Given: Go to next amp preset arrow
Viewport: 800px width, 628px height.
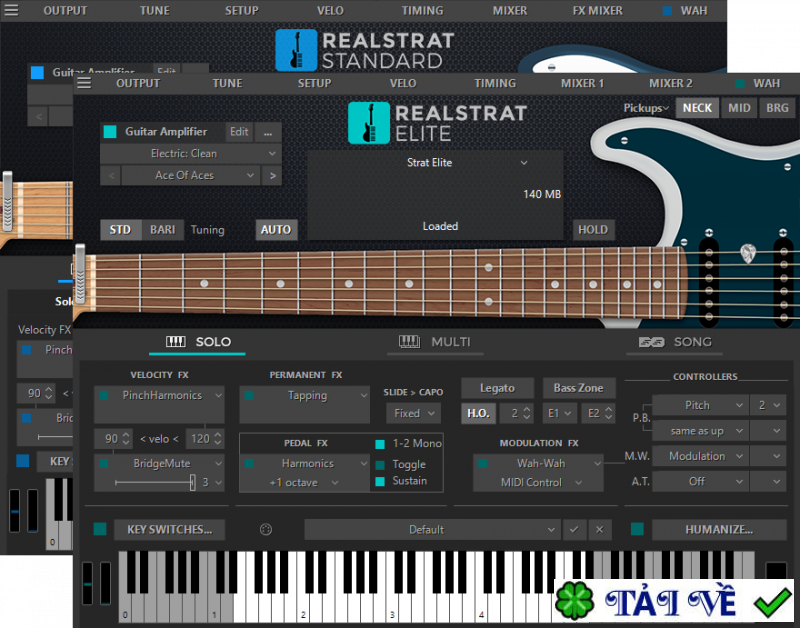Looking at the screenshot, I should 272,175.
